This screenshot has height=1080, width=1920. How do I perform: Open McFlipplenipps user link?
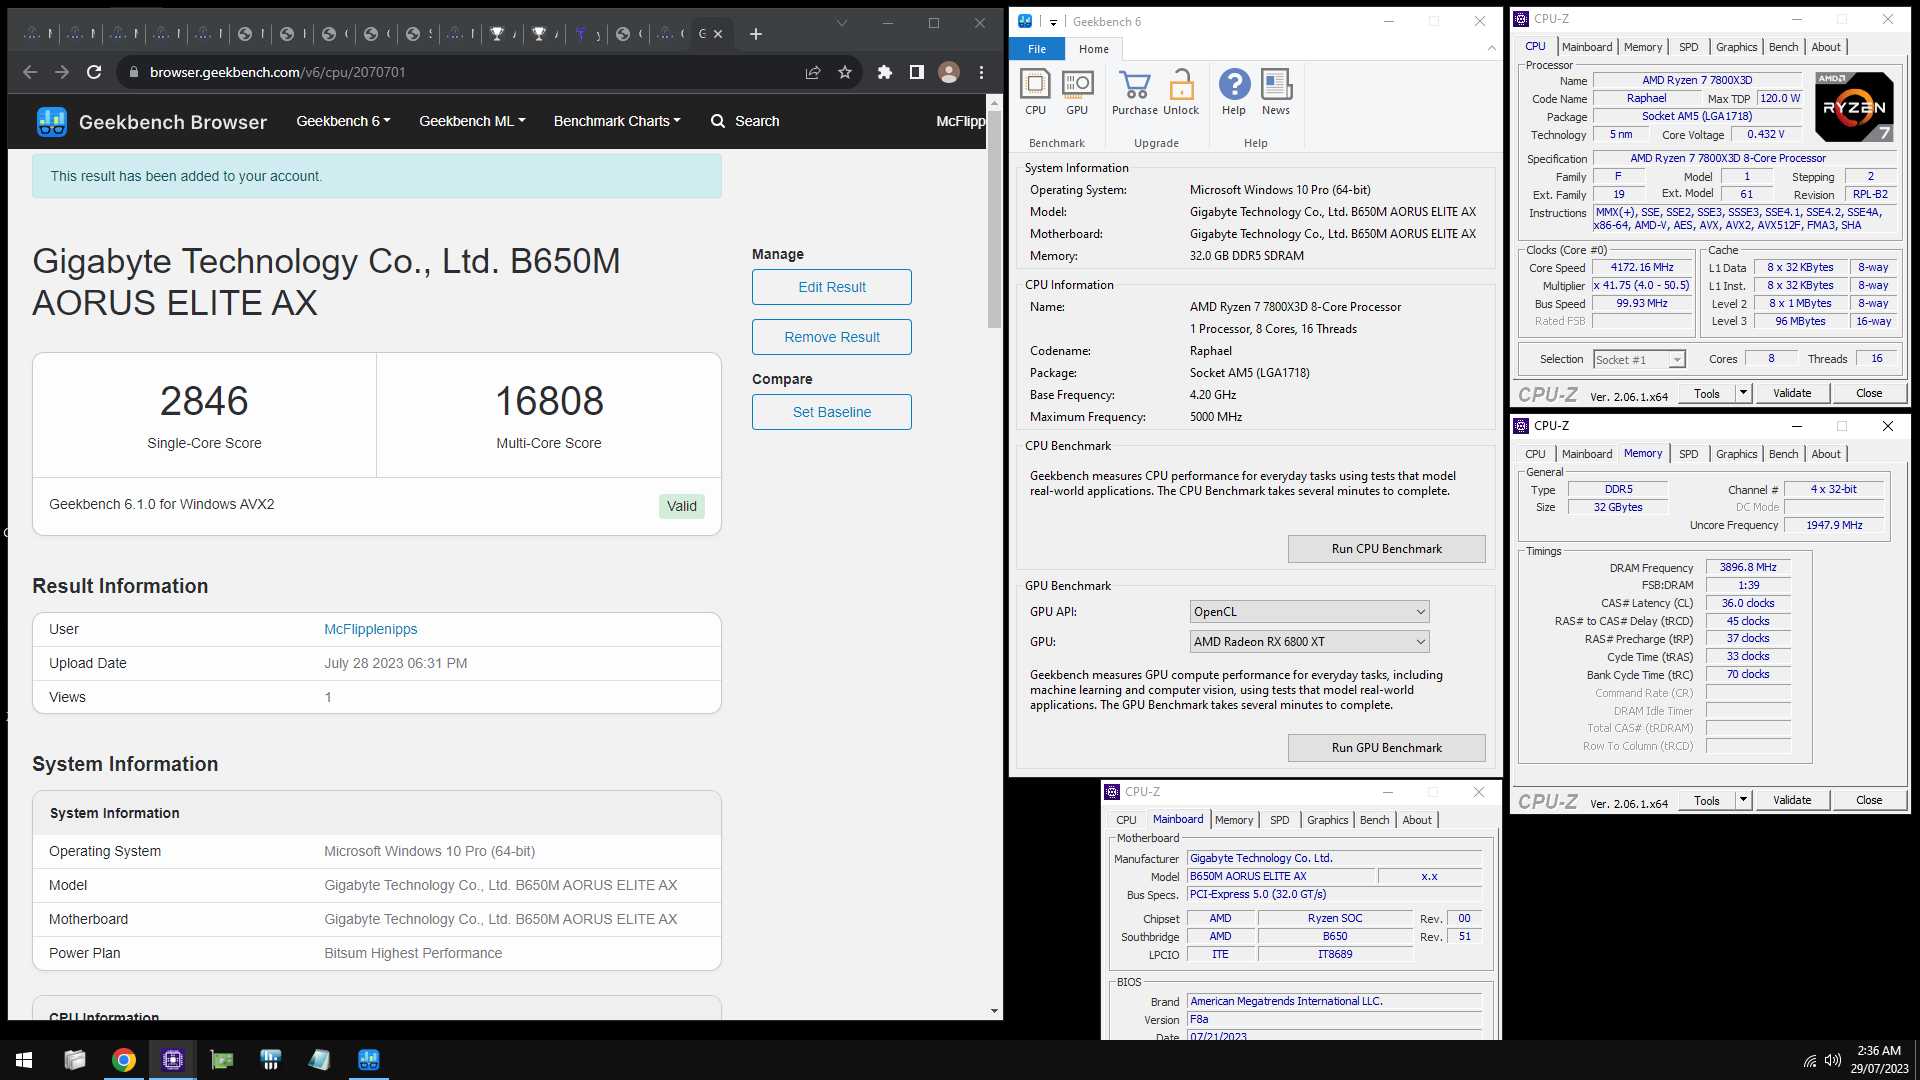pos(371,629)
